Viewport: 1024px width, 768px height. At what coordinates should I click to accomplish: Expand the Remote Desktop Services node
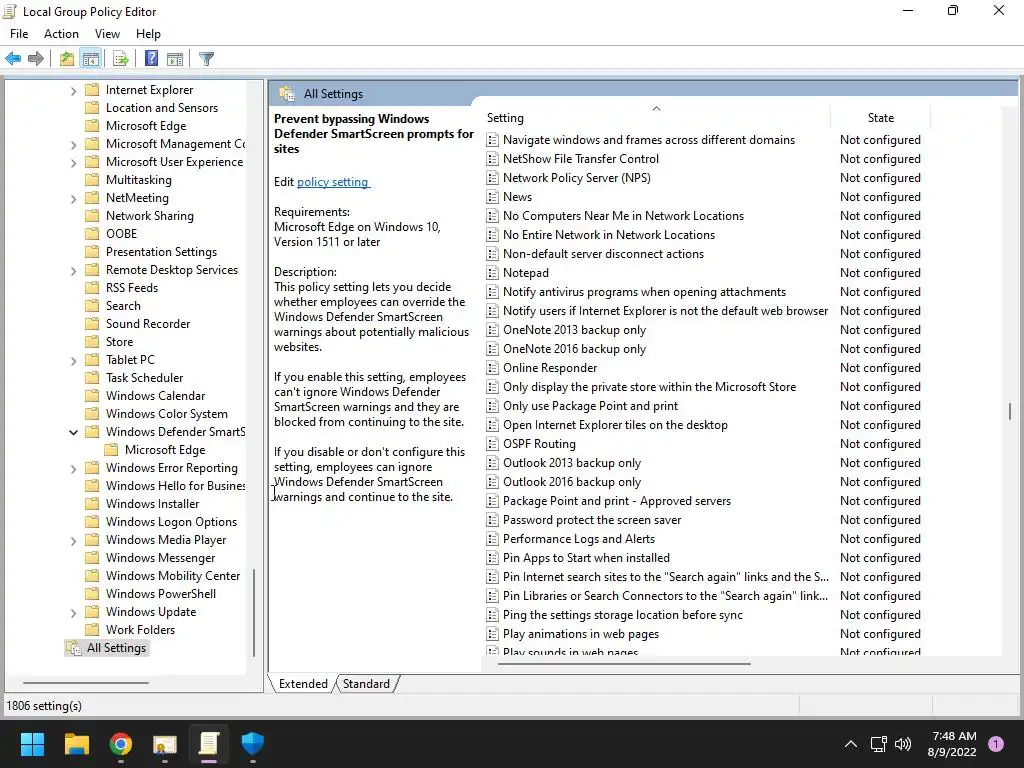click(73, 271)
